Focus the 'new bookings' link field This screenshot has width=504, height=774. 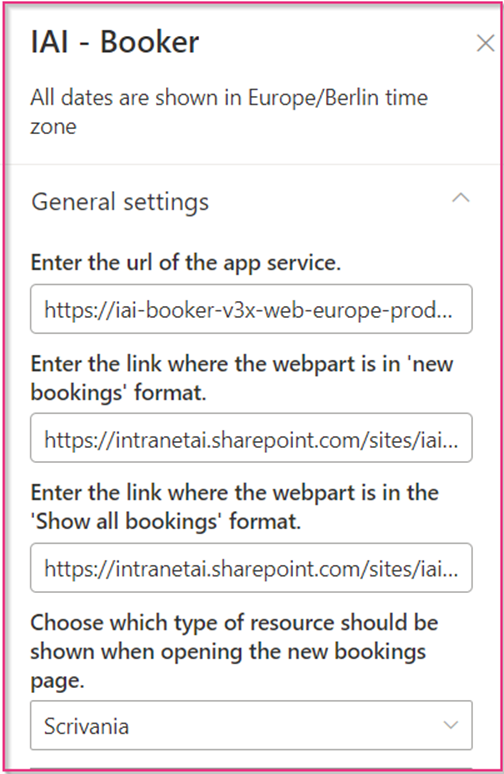coord(251,438)
